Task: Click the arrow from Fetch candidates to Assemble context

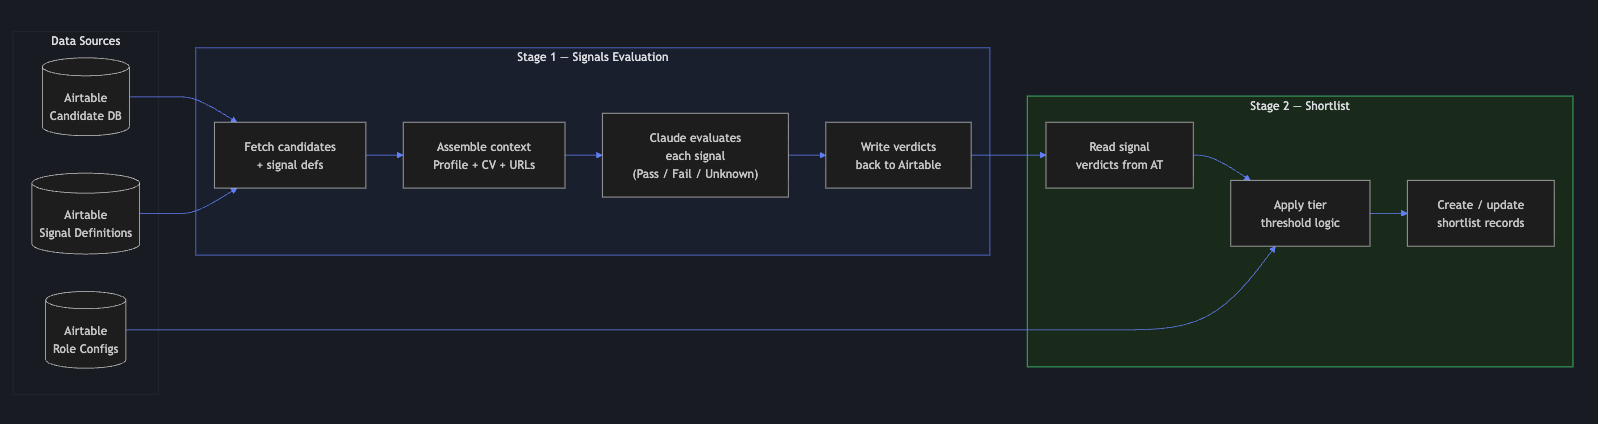Action: 384,155
